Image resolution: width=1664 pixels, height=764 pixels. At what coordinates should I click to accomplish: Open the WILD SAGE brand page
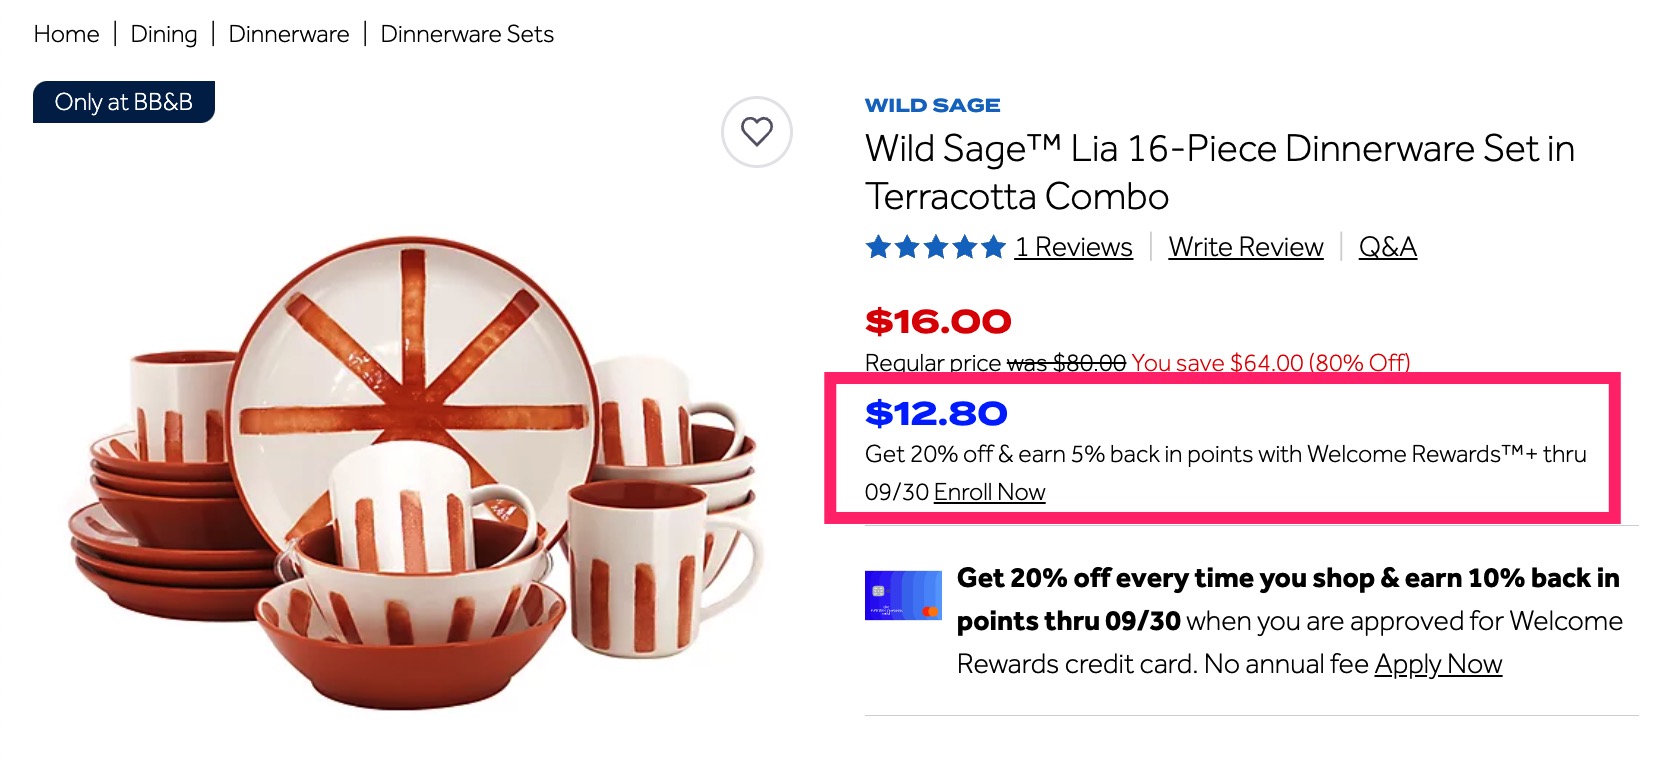(x=932, y=104)
